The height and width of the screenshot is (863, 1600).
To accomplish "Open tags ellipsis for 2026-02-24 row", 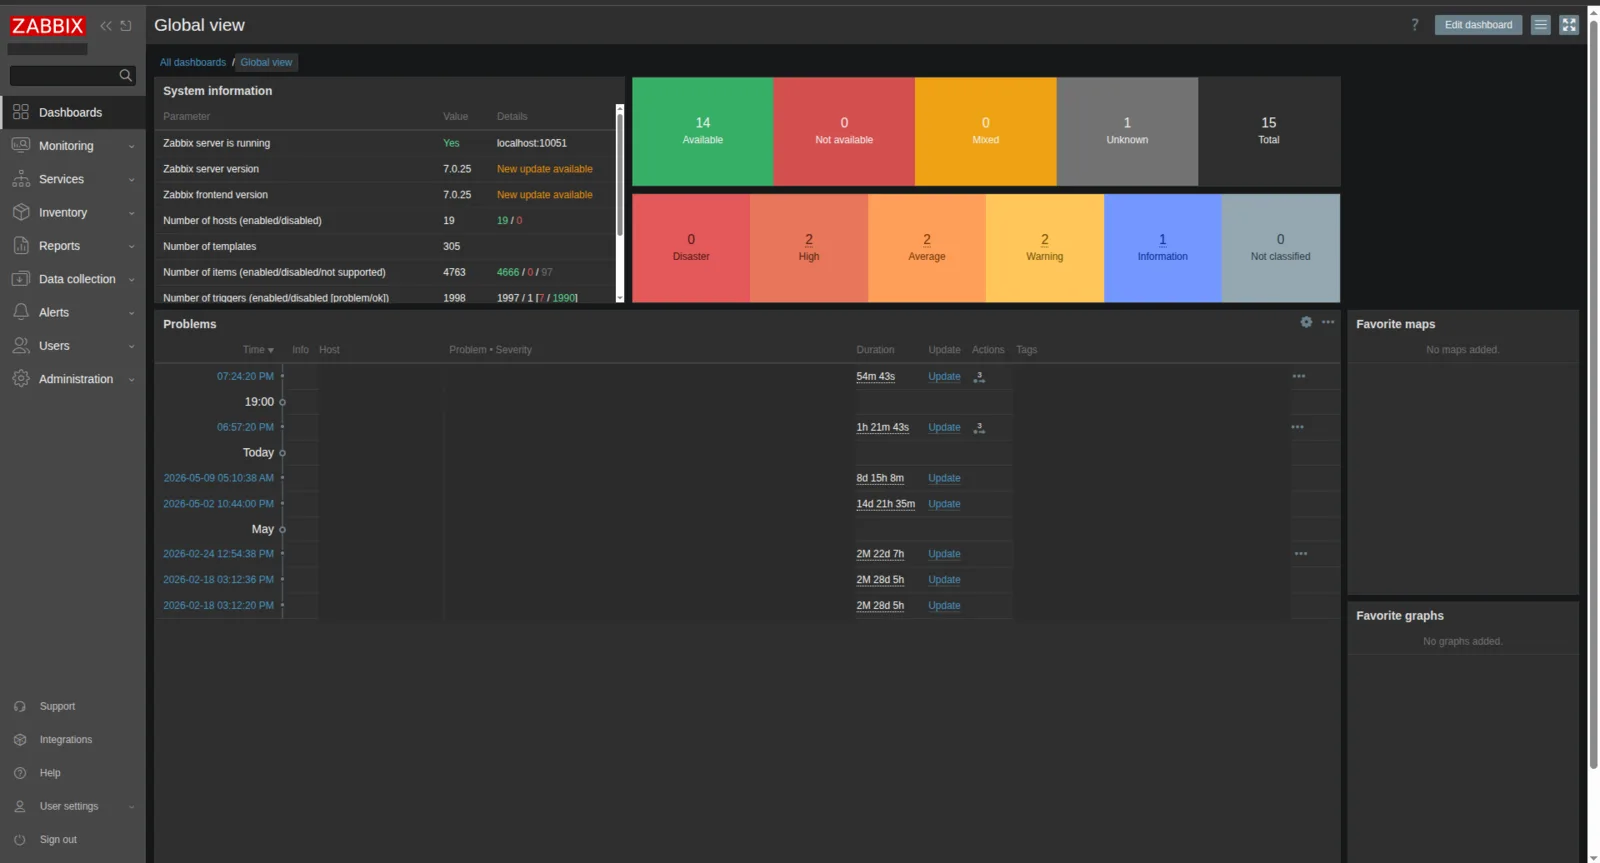I will click(x=1301, y=554).
